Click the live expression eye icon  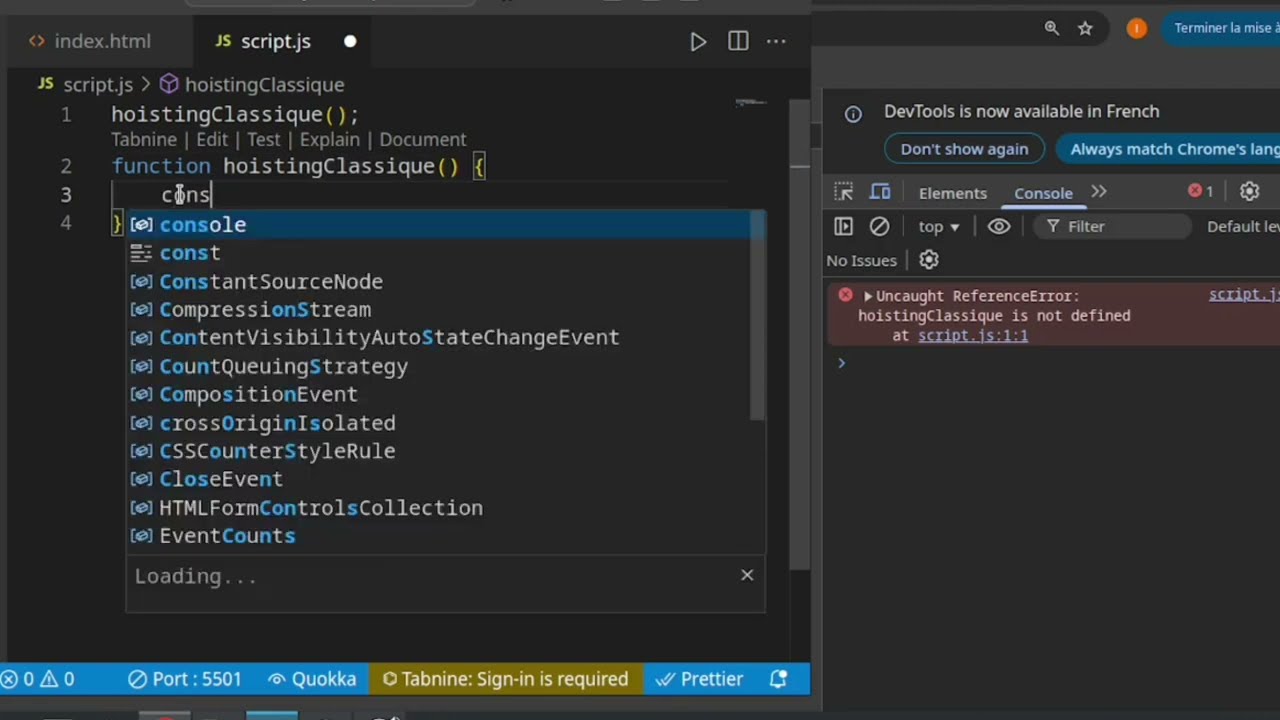pos(999,227)
